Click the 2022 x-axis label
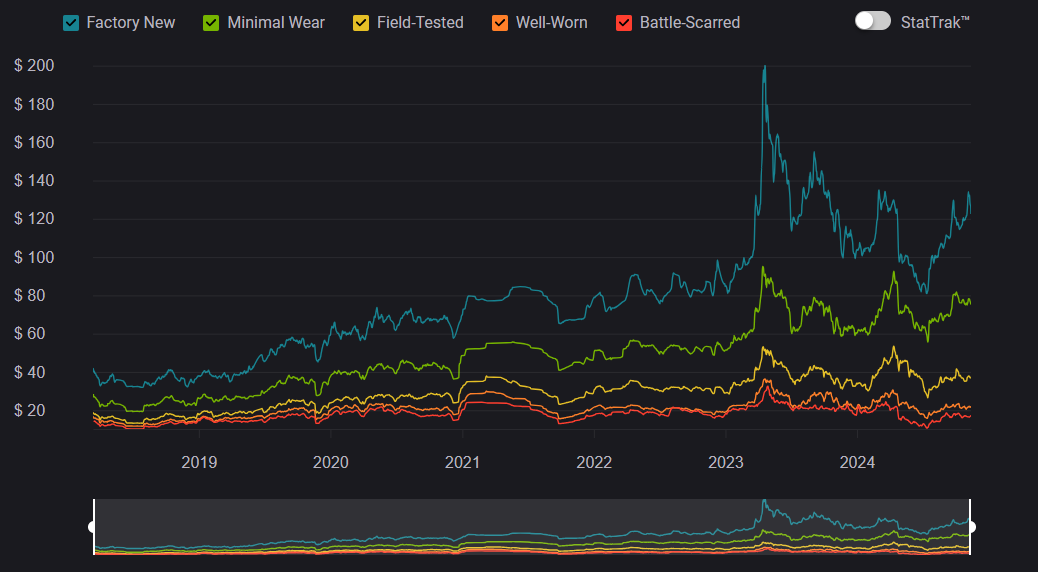The width and height of the screenshot is (1038, 572). point(594,462)
